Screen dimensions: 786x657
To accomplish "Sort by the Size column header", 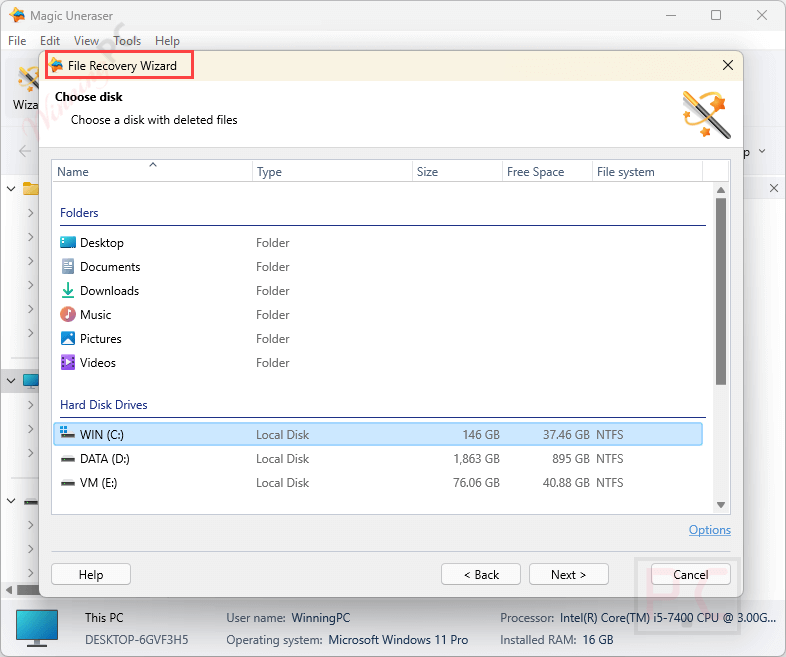I will pyautogui.click(x=457, y=171).
